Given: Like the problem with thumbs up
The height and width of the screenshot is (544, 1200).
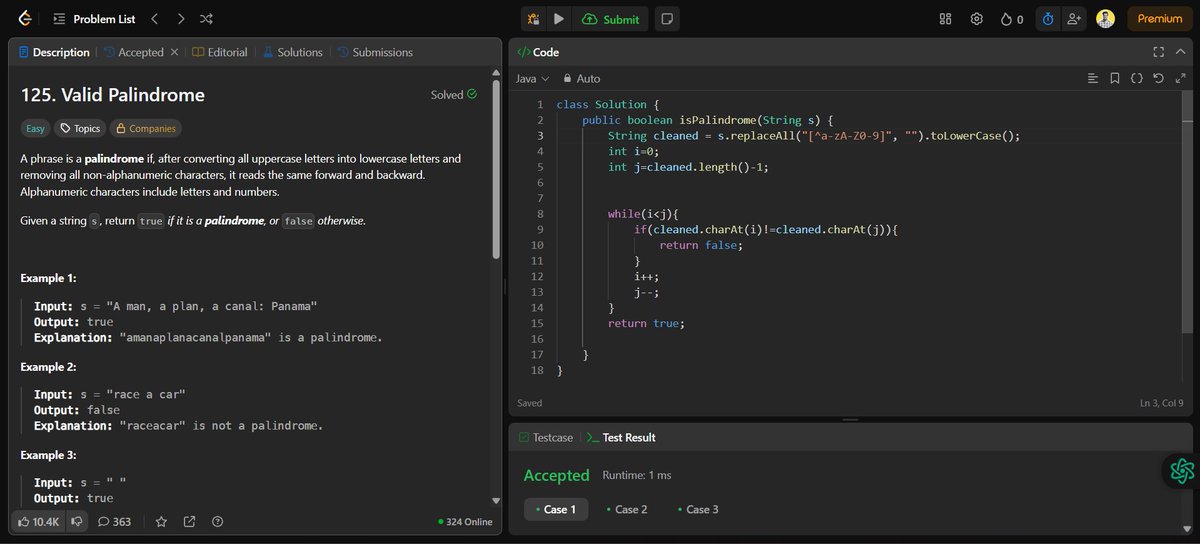Looking at the screenshot, I should pos(39,521).
